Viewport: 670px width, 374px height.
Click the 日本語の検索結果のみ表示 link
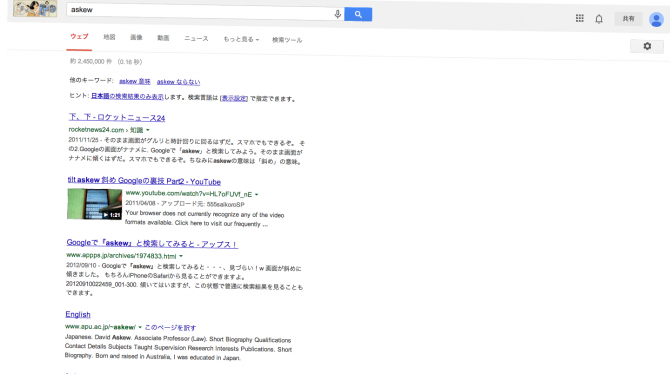(x=127, y=97)
